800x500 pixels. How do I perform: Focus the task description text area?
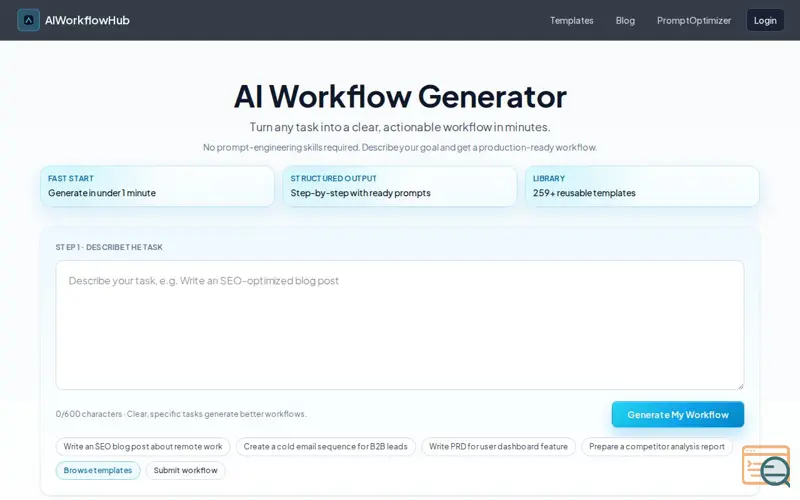click(x=399, y=325)
